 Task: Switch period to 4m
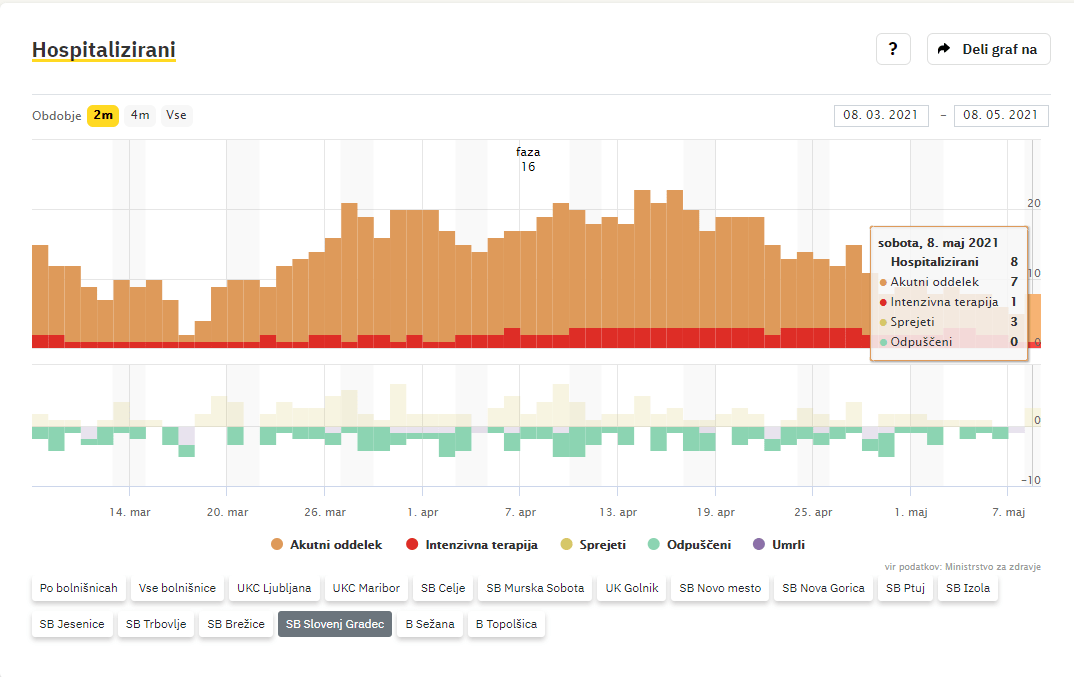pyautogui.click(x=140, y=115)
